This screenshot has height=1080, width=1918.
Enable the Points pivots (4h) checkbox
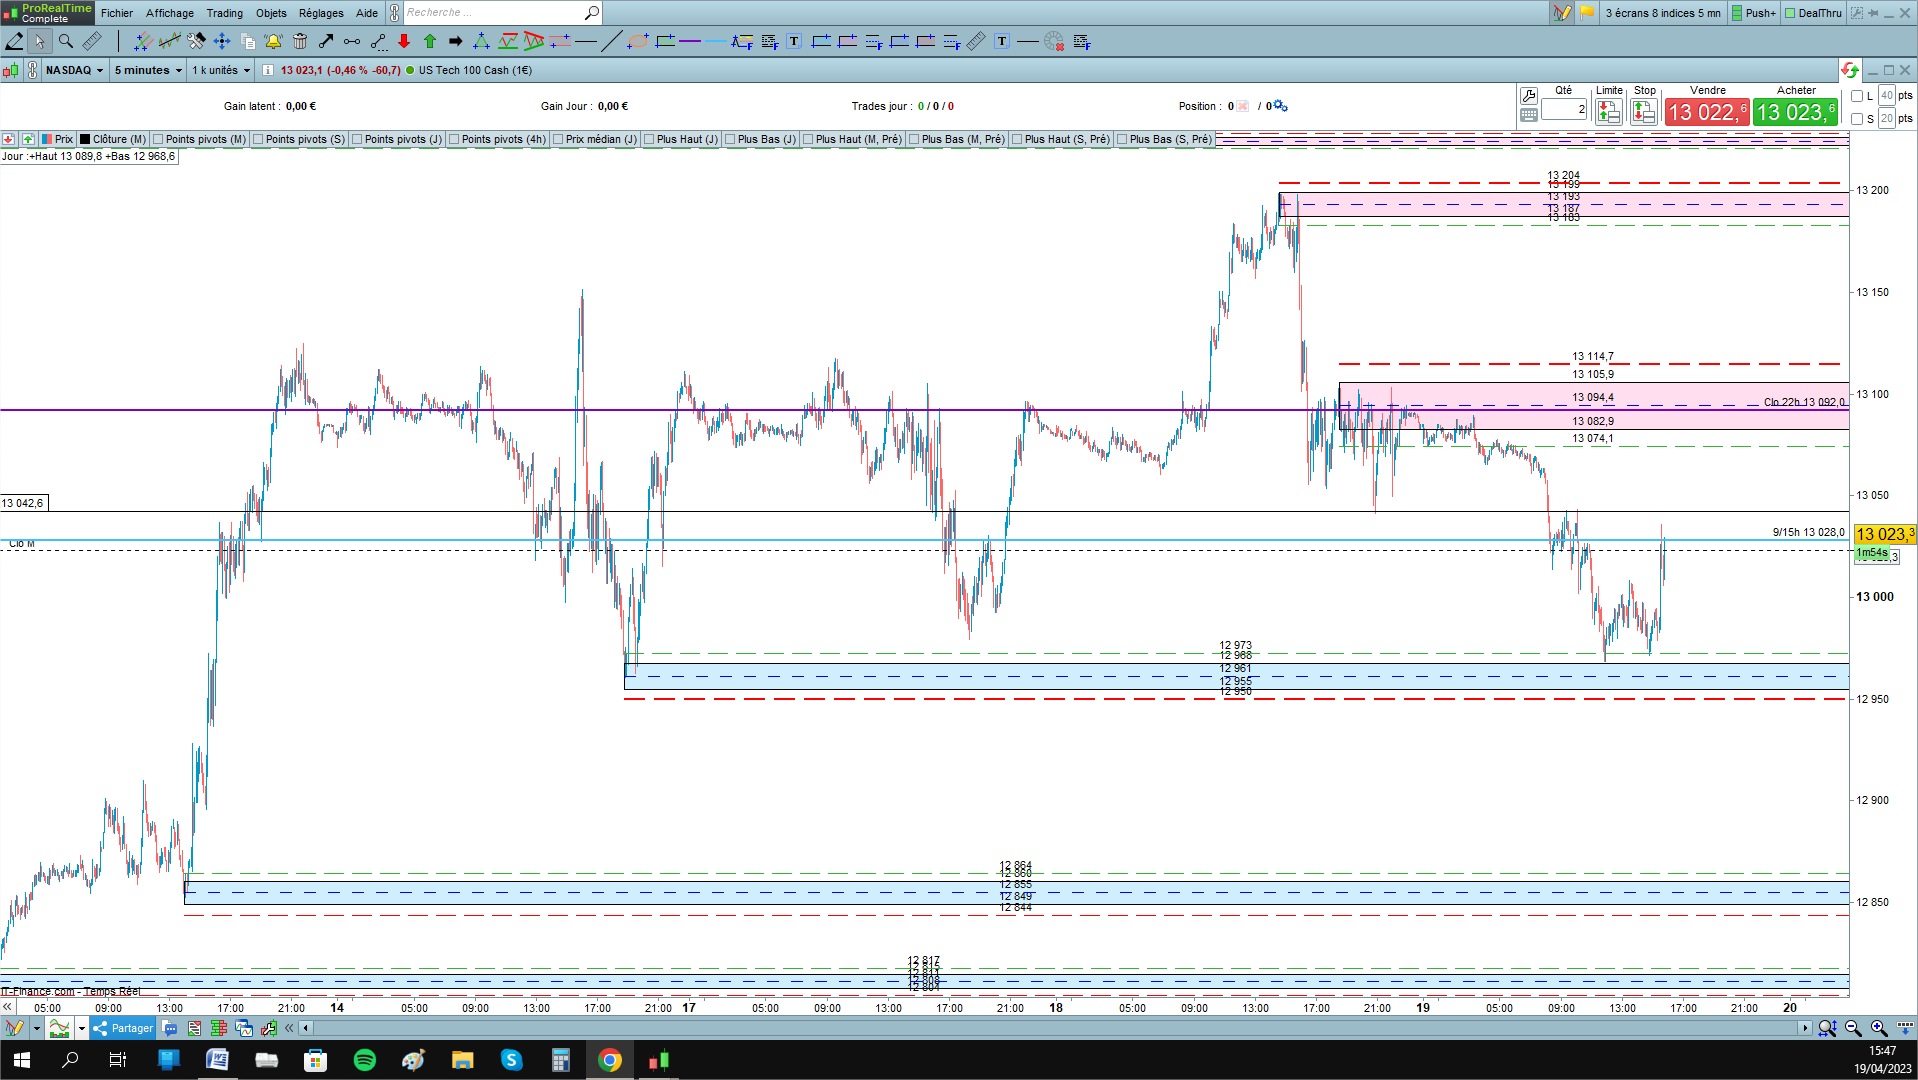pyautogui.click(x=454, y=140)
